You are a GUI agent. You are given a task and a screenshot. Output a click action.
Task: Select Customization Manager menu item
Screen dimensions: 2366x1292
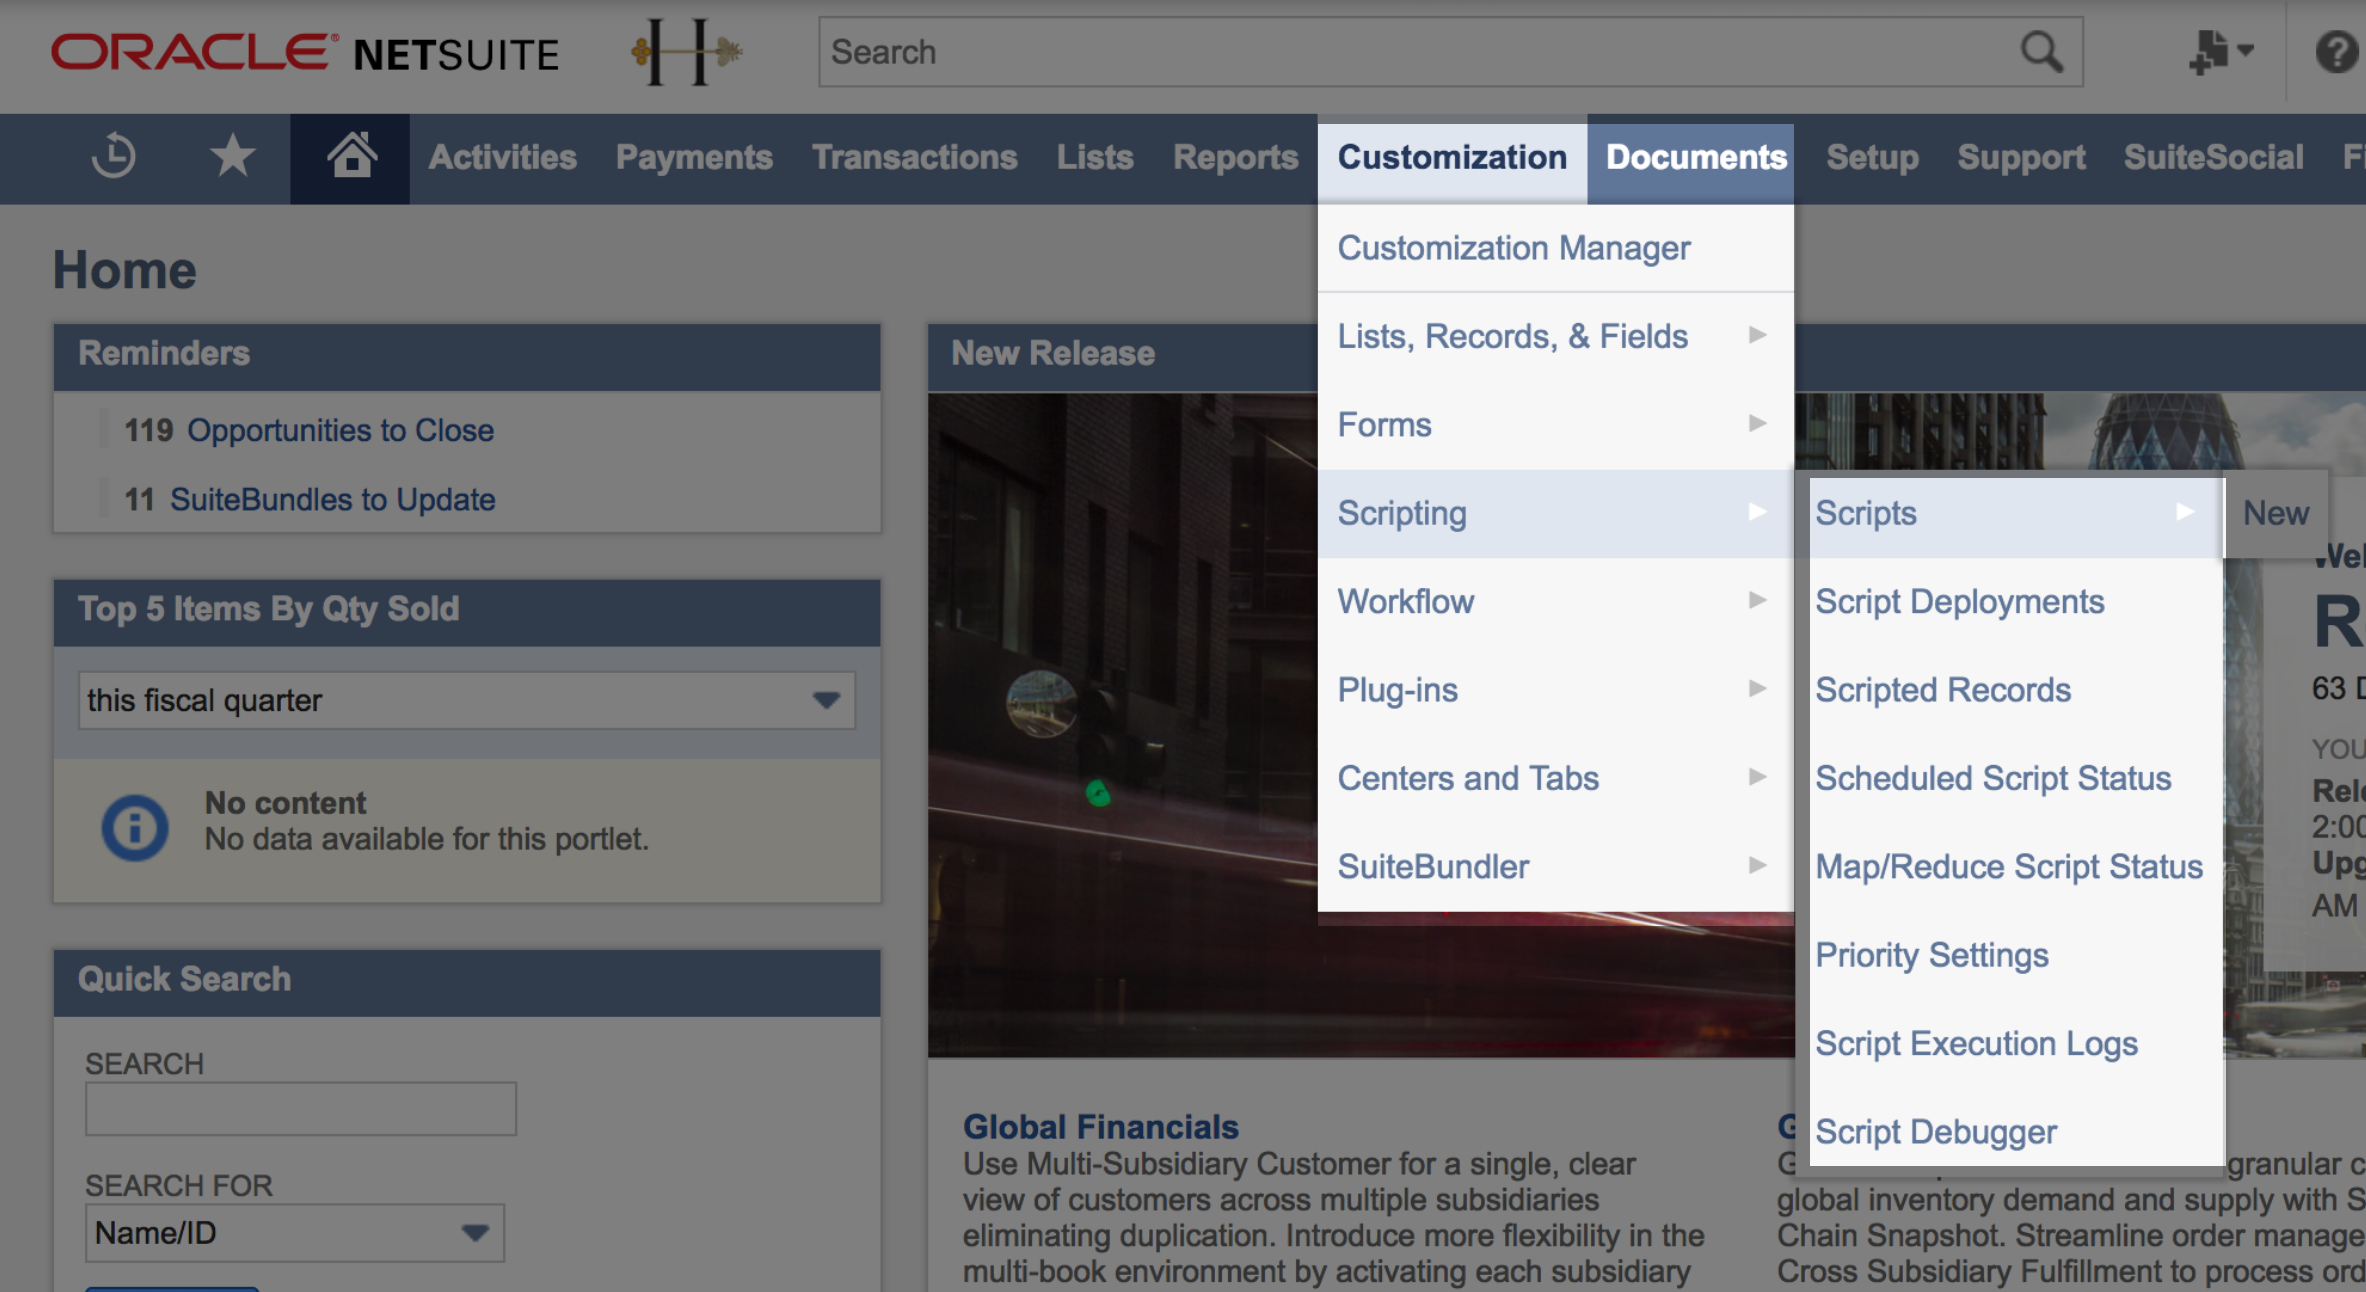click(1555, 248)
